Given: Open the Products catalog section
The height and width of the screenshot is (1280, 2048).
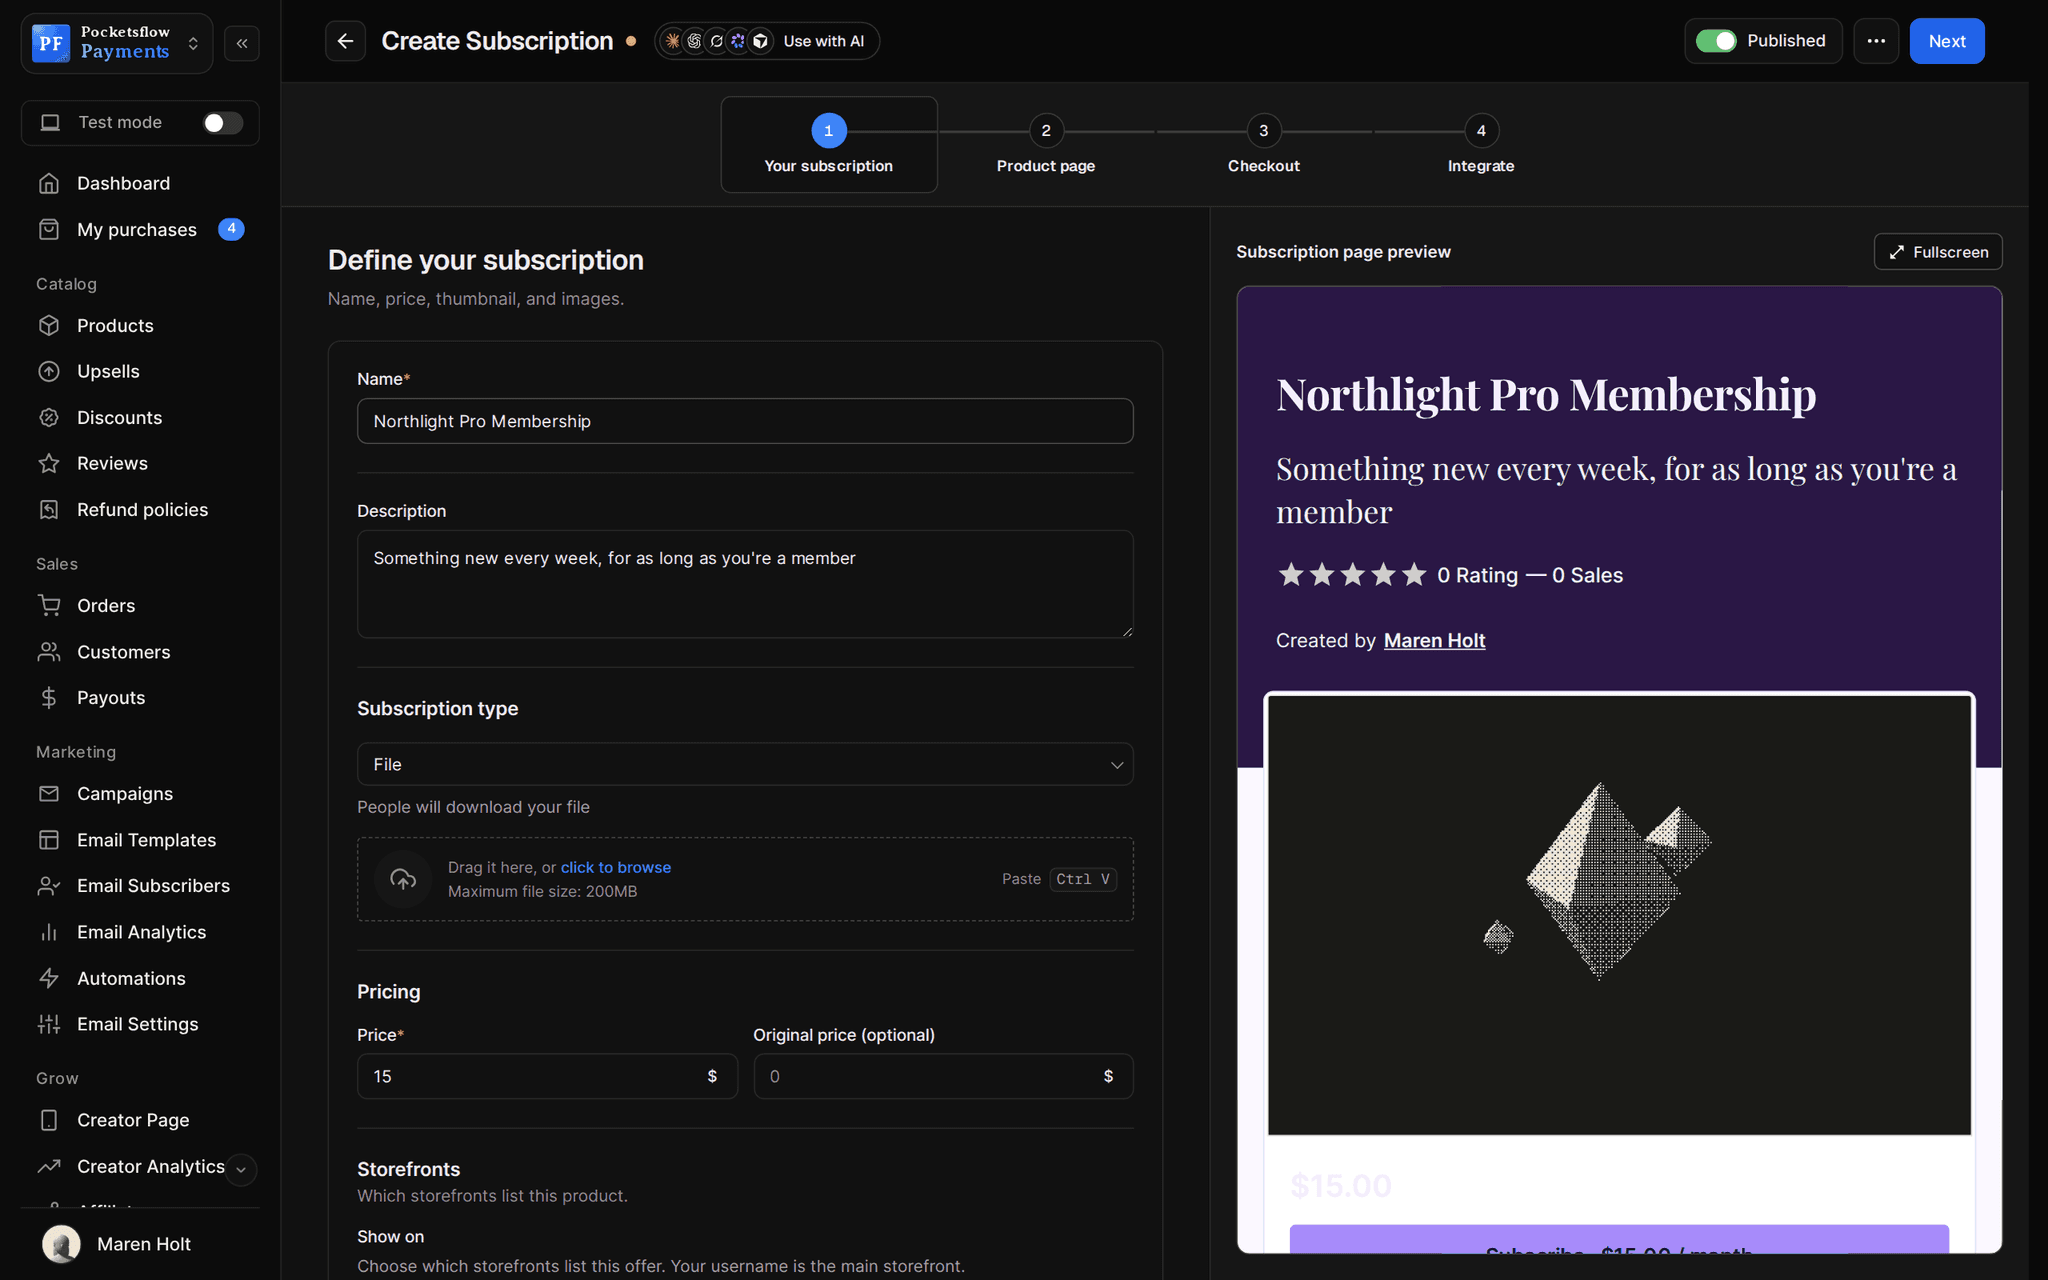Looking at the screenshot, I should (140, 325).
